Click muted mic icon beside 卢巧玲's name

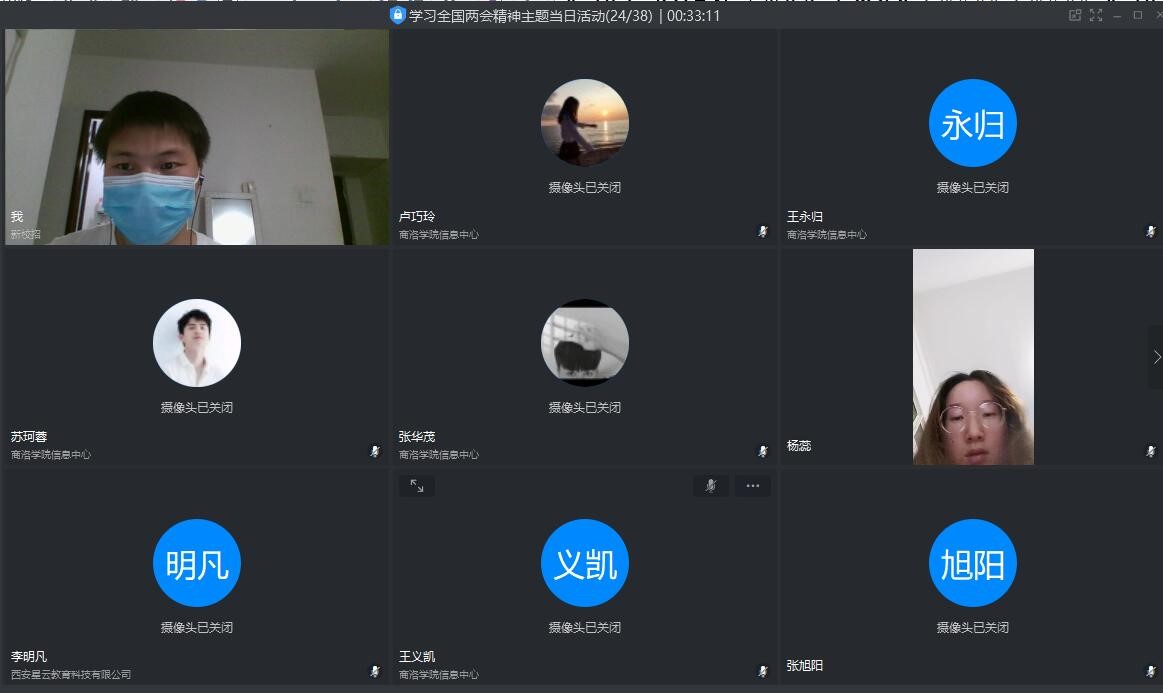coord(763,231)
